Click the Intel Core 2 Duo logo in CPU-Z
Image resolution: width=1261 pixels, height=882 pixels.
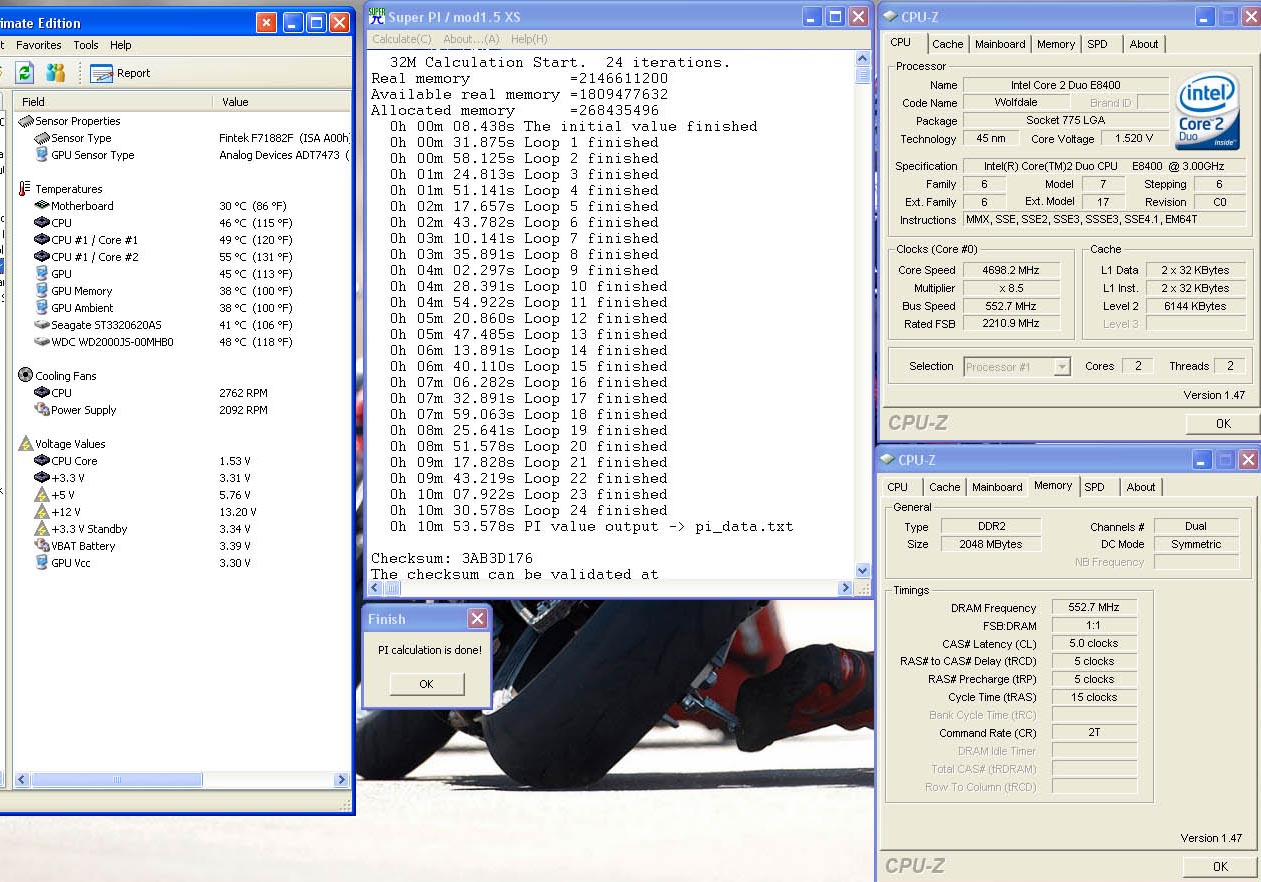[1206, 111]
